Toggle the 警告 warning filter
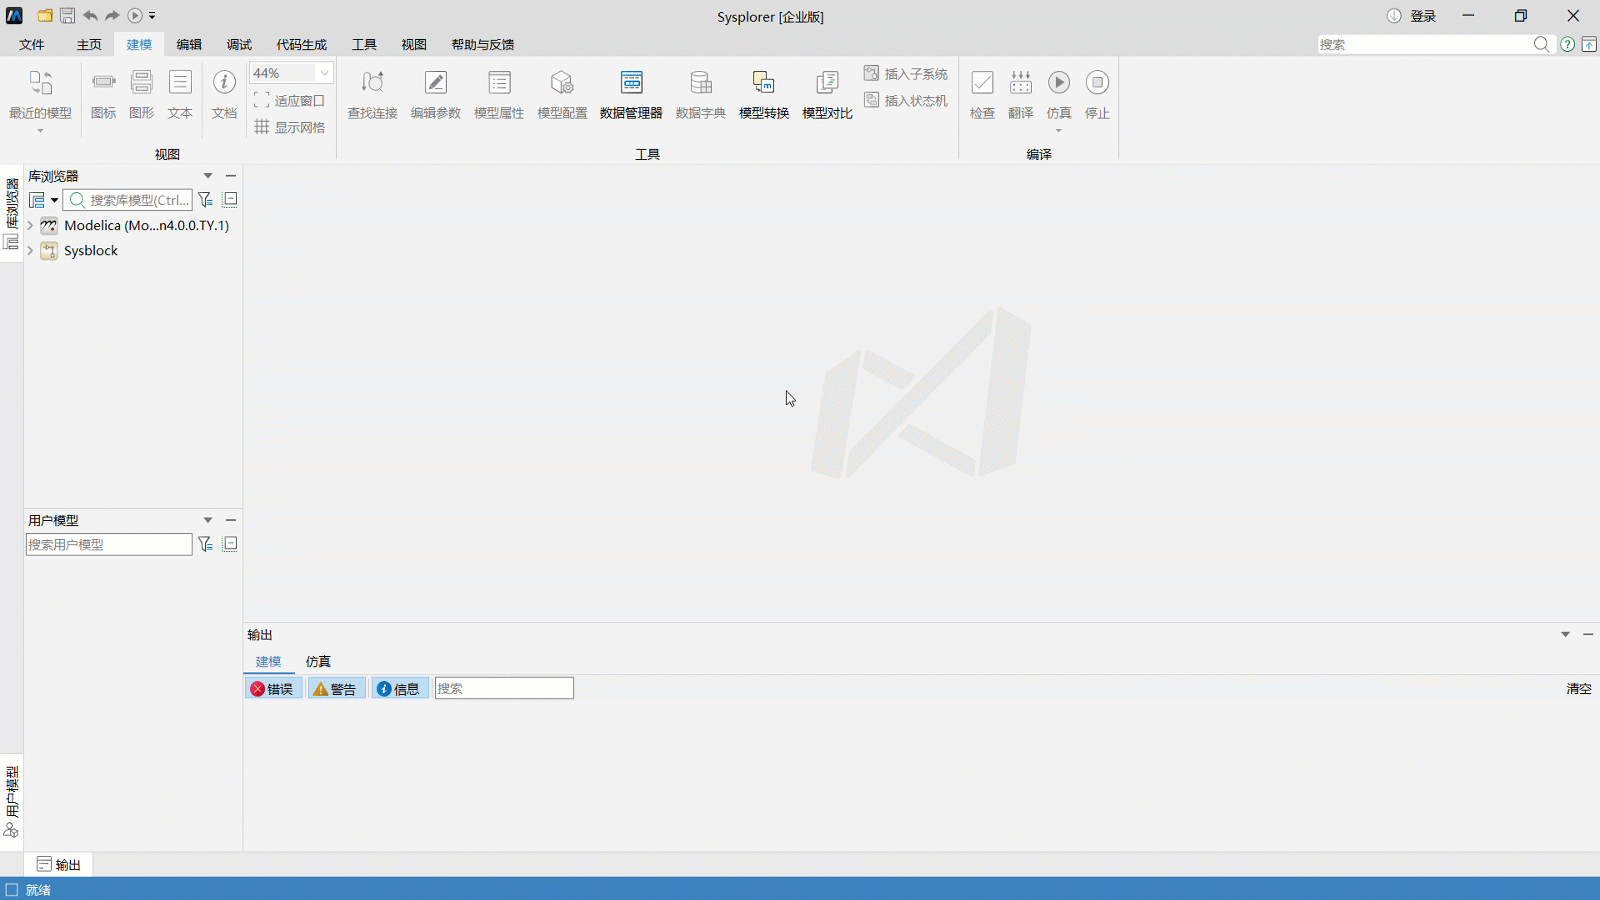This screenshot has width=1600, height=900. pyautogui.click(x=335, y=688)
